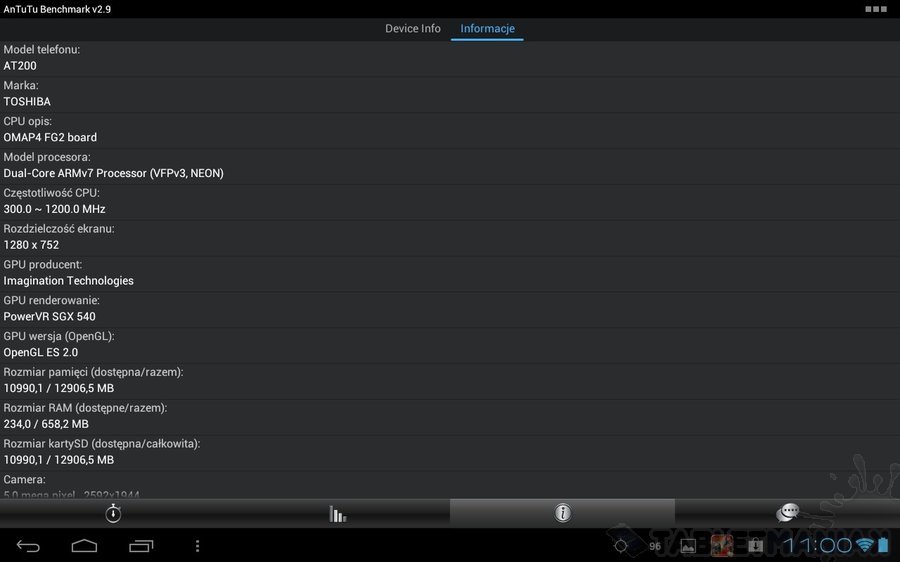900x562 pixels.
Task: Open the recent apps button
Action: 141,545
